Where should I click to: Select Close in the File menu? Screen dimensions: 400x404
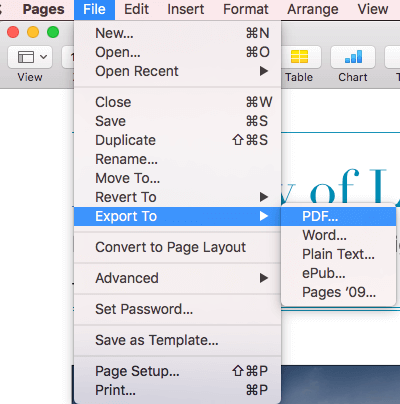click(177, 102)
